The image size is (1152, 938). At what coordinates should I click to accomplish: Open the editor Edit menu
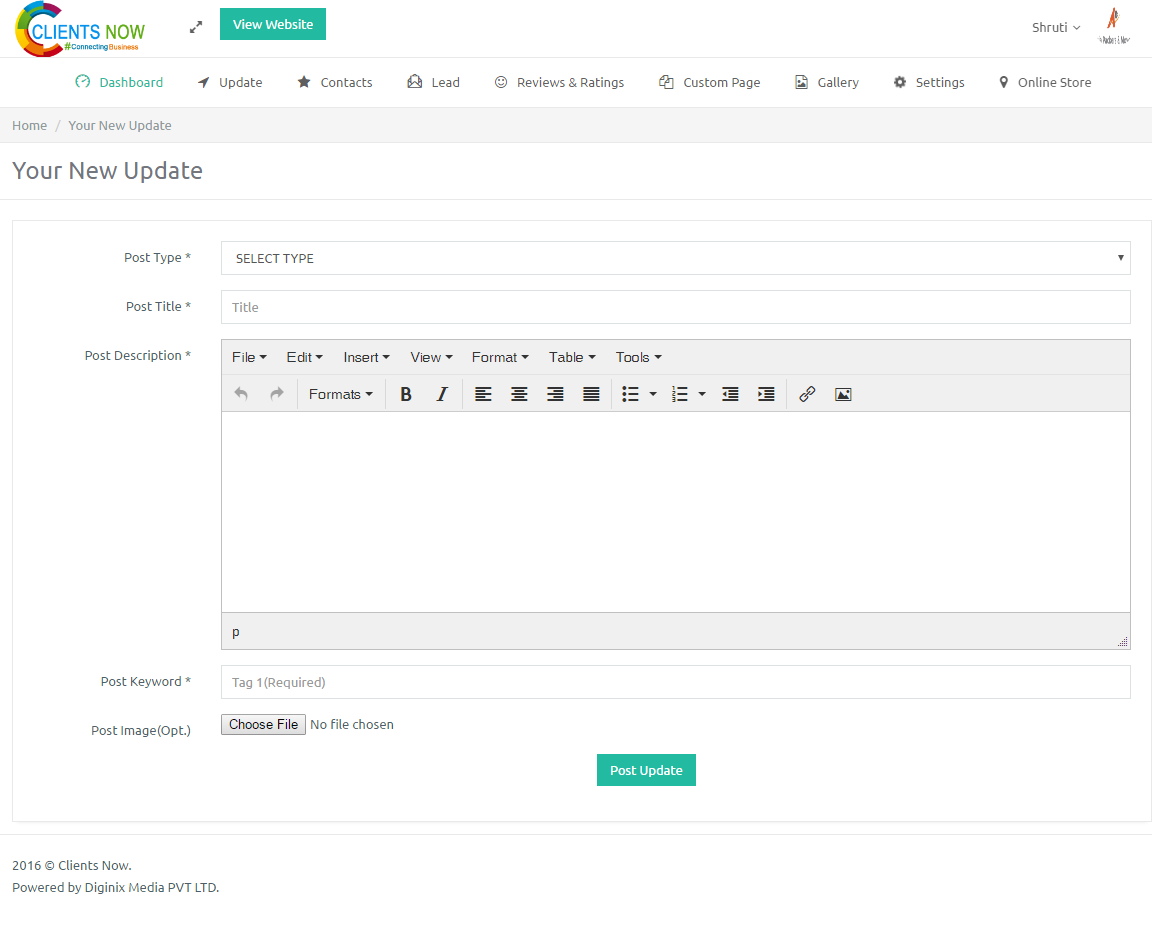pos(304,357)
